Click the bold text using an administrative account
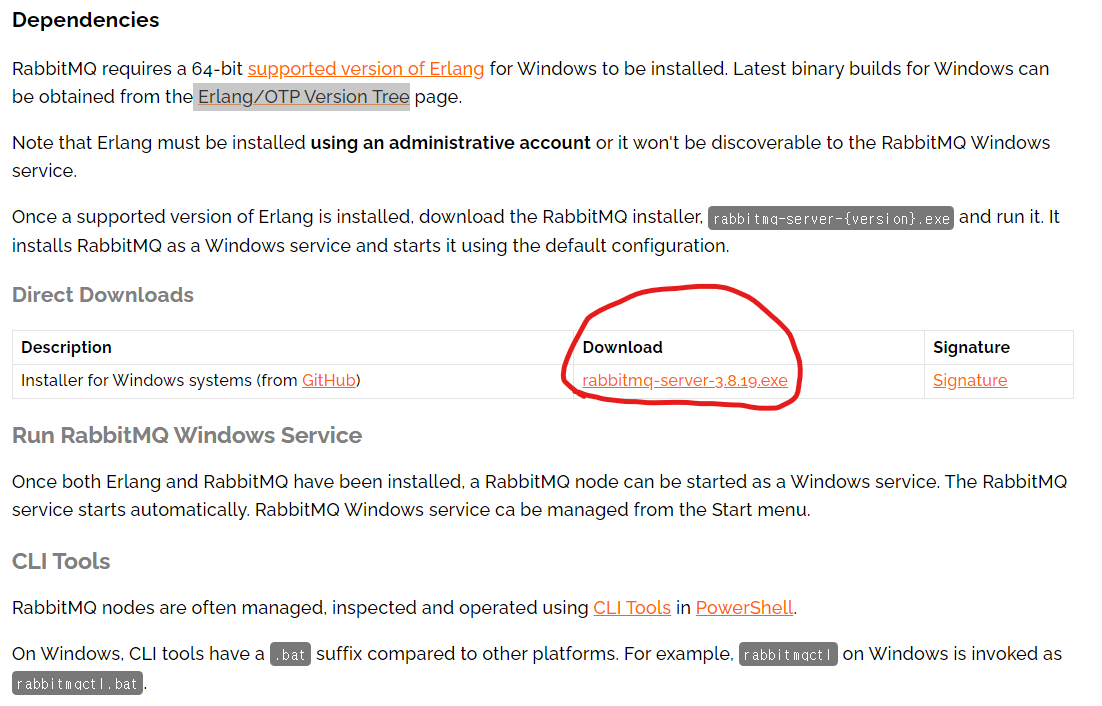 [x=450, y=143]
